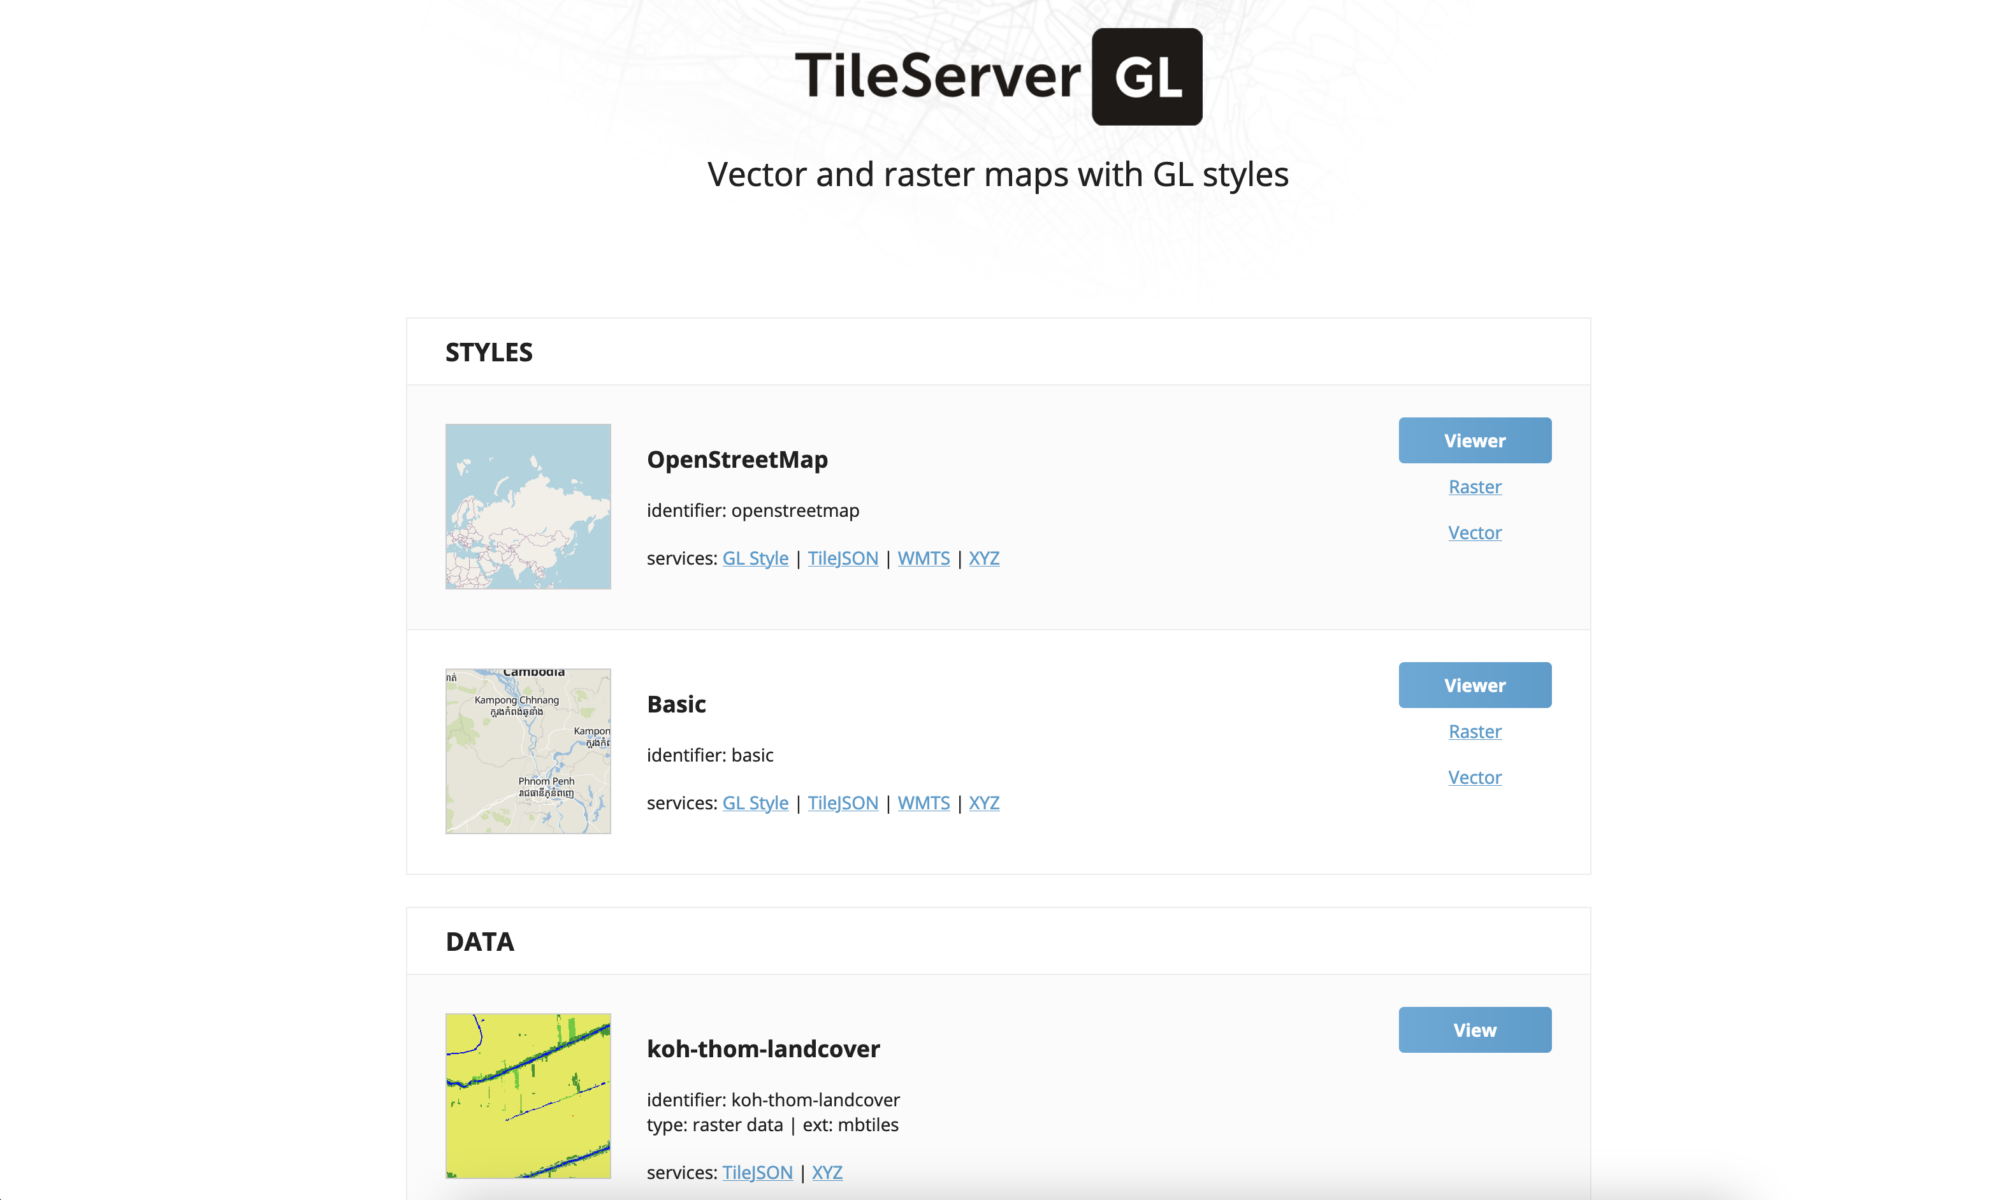
Task: Open the Raster link for OpenStreetMap
Action: [x=1475, y=487]
